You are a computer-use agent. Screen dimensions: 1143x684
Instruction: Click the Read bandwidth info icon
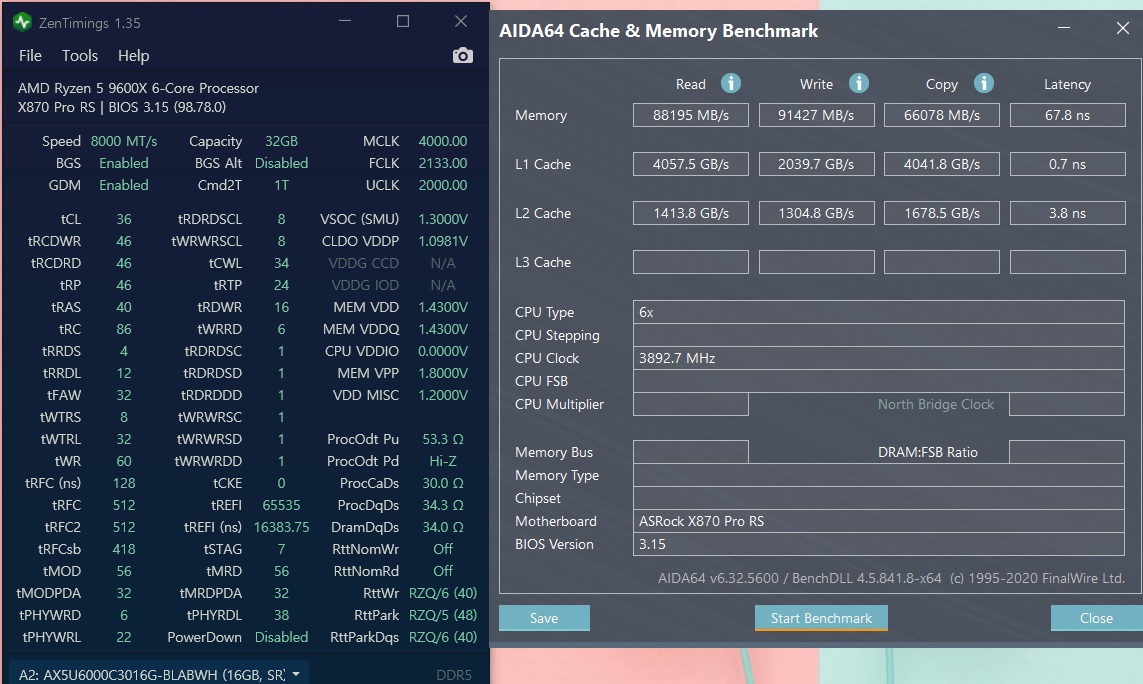point(731,84)
